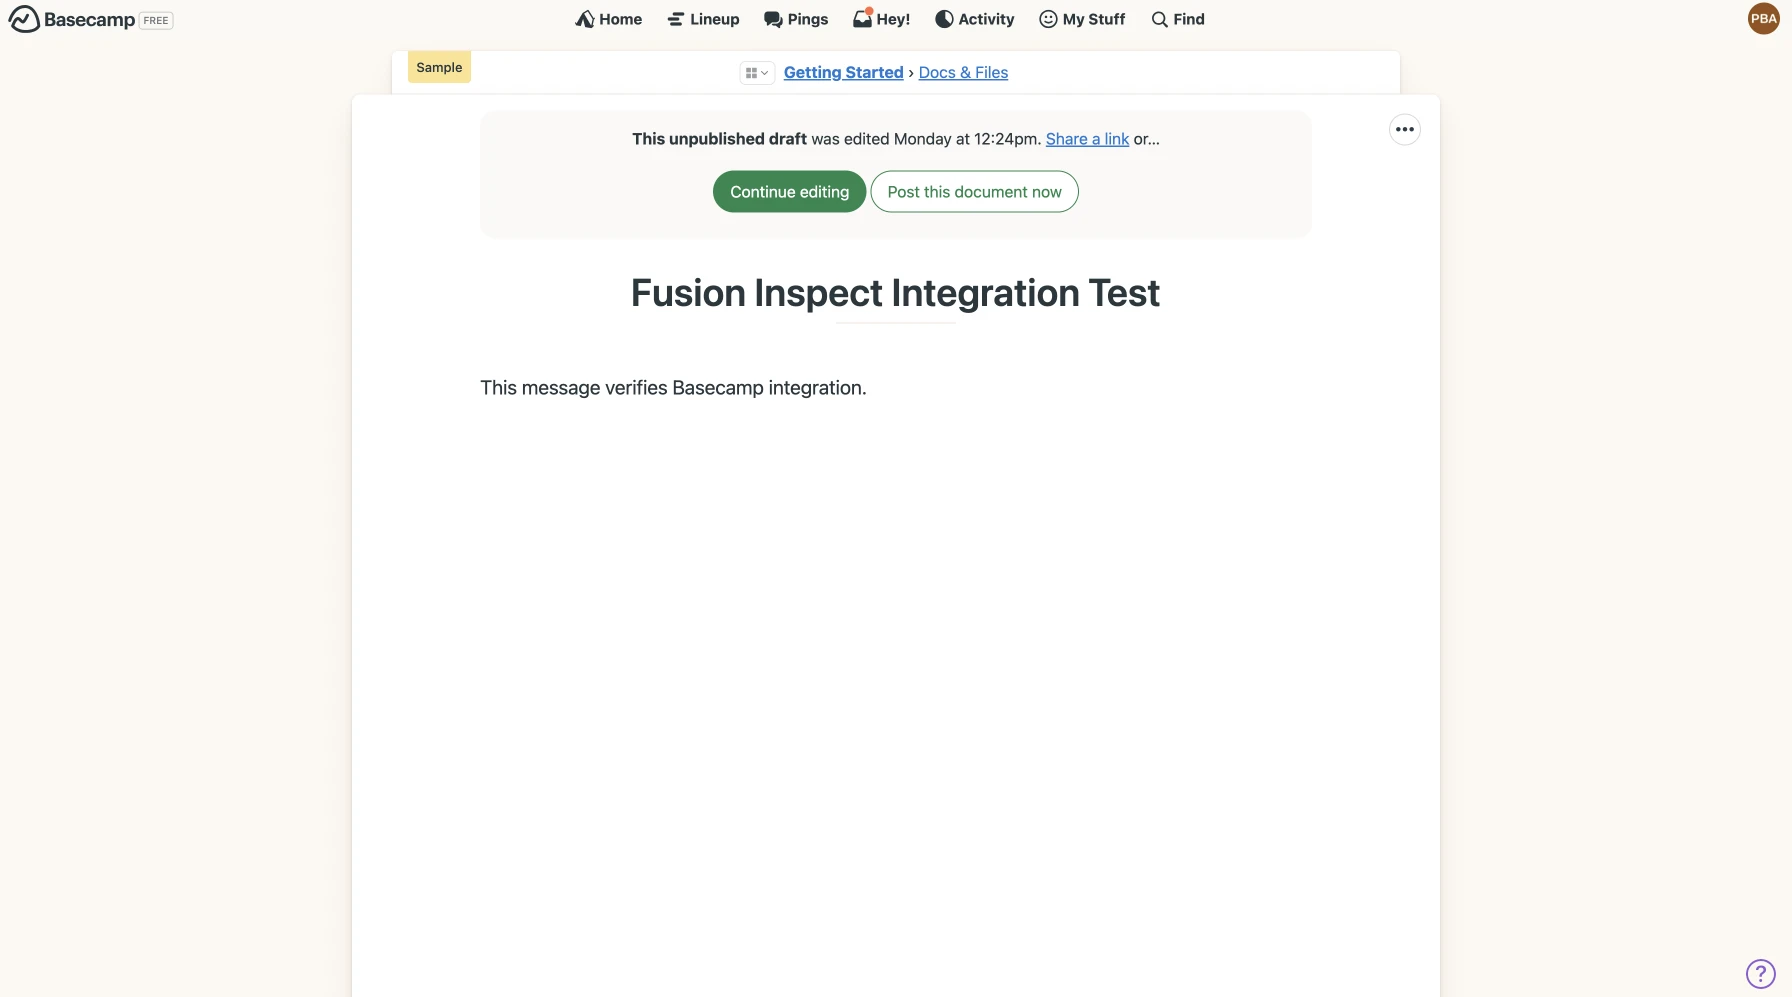The width and height of the screenshot is (1792, 997).
Task: Navigate to Getting Started project
Action: [843, 72]
